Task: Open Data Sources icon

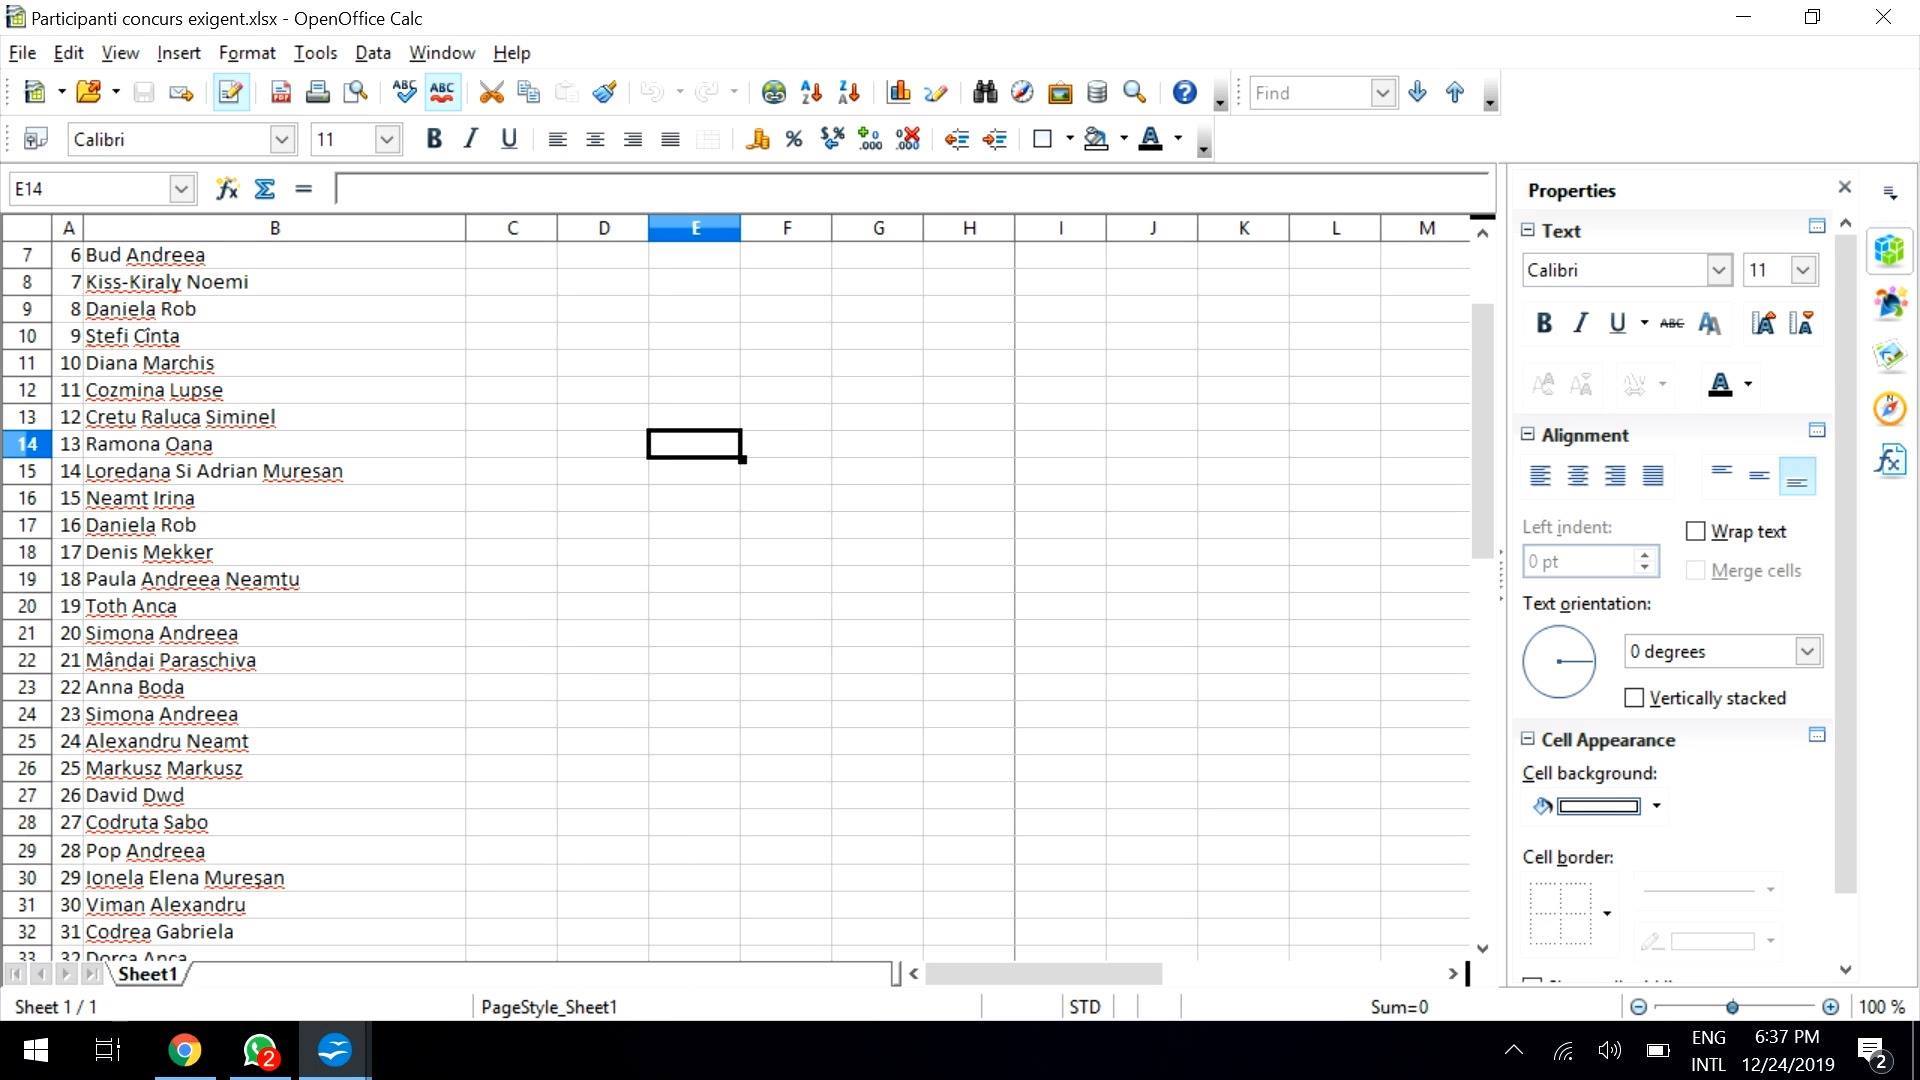Action: click(1097, 93)
